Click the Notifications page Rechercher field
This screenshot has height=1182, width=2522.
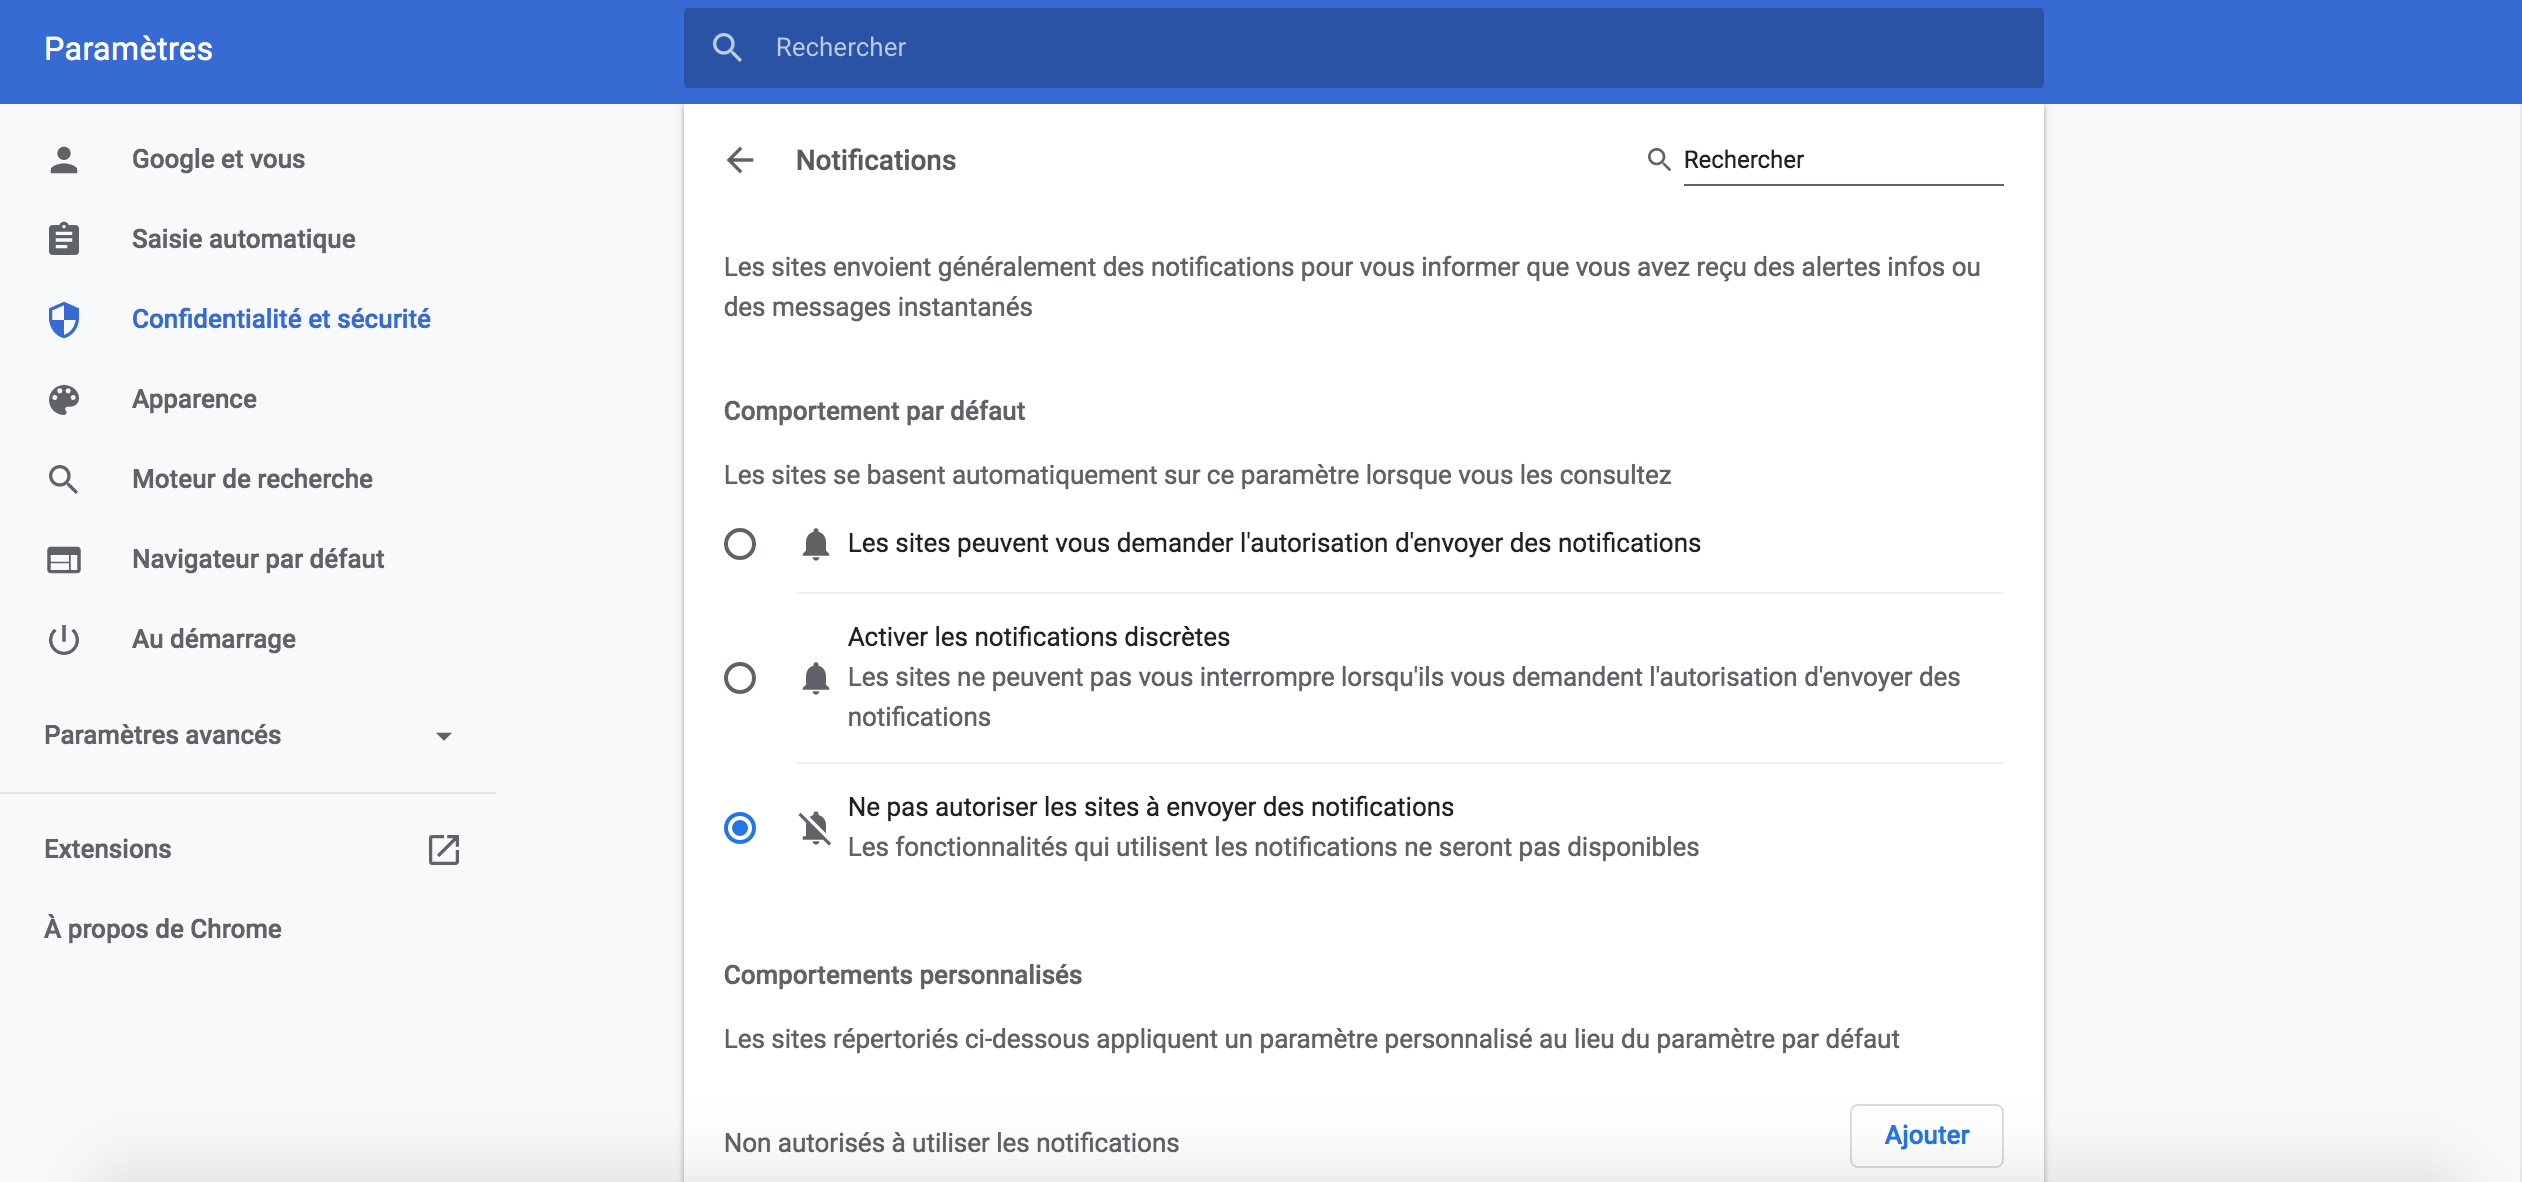(1842, 160)
